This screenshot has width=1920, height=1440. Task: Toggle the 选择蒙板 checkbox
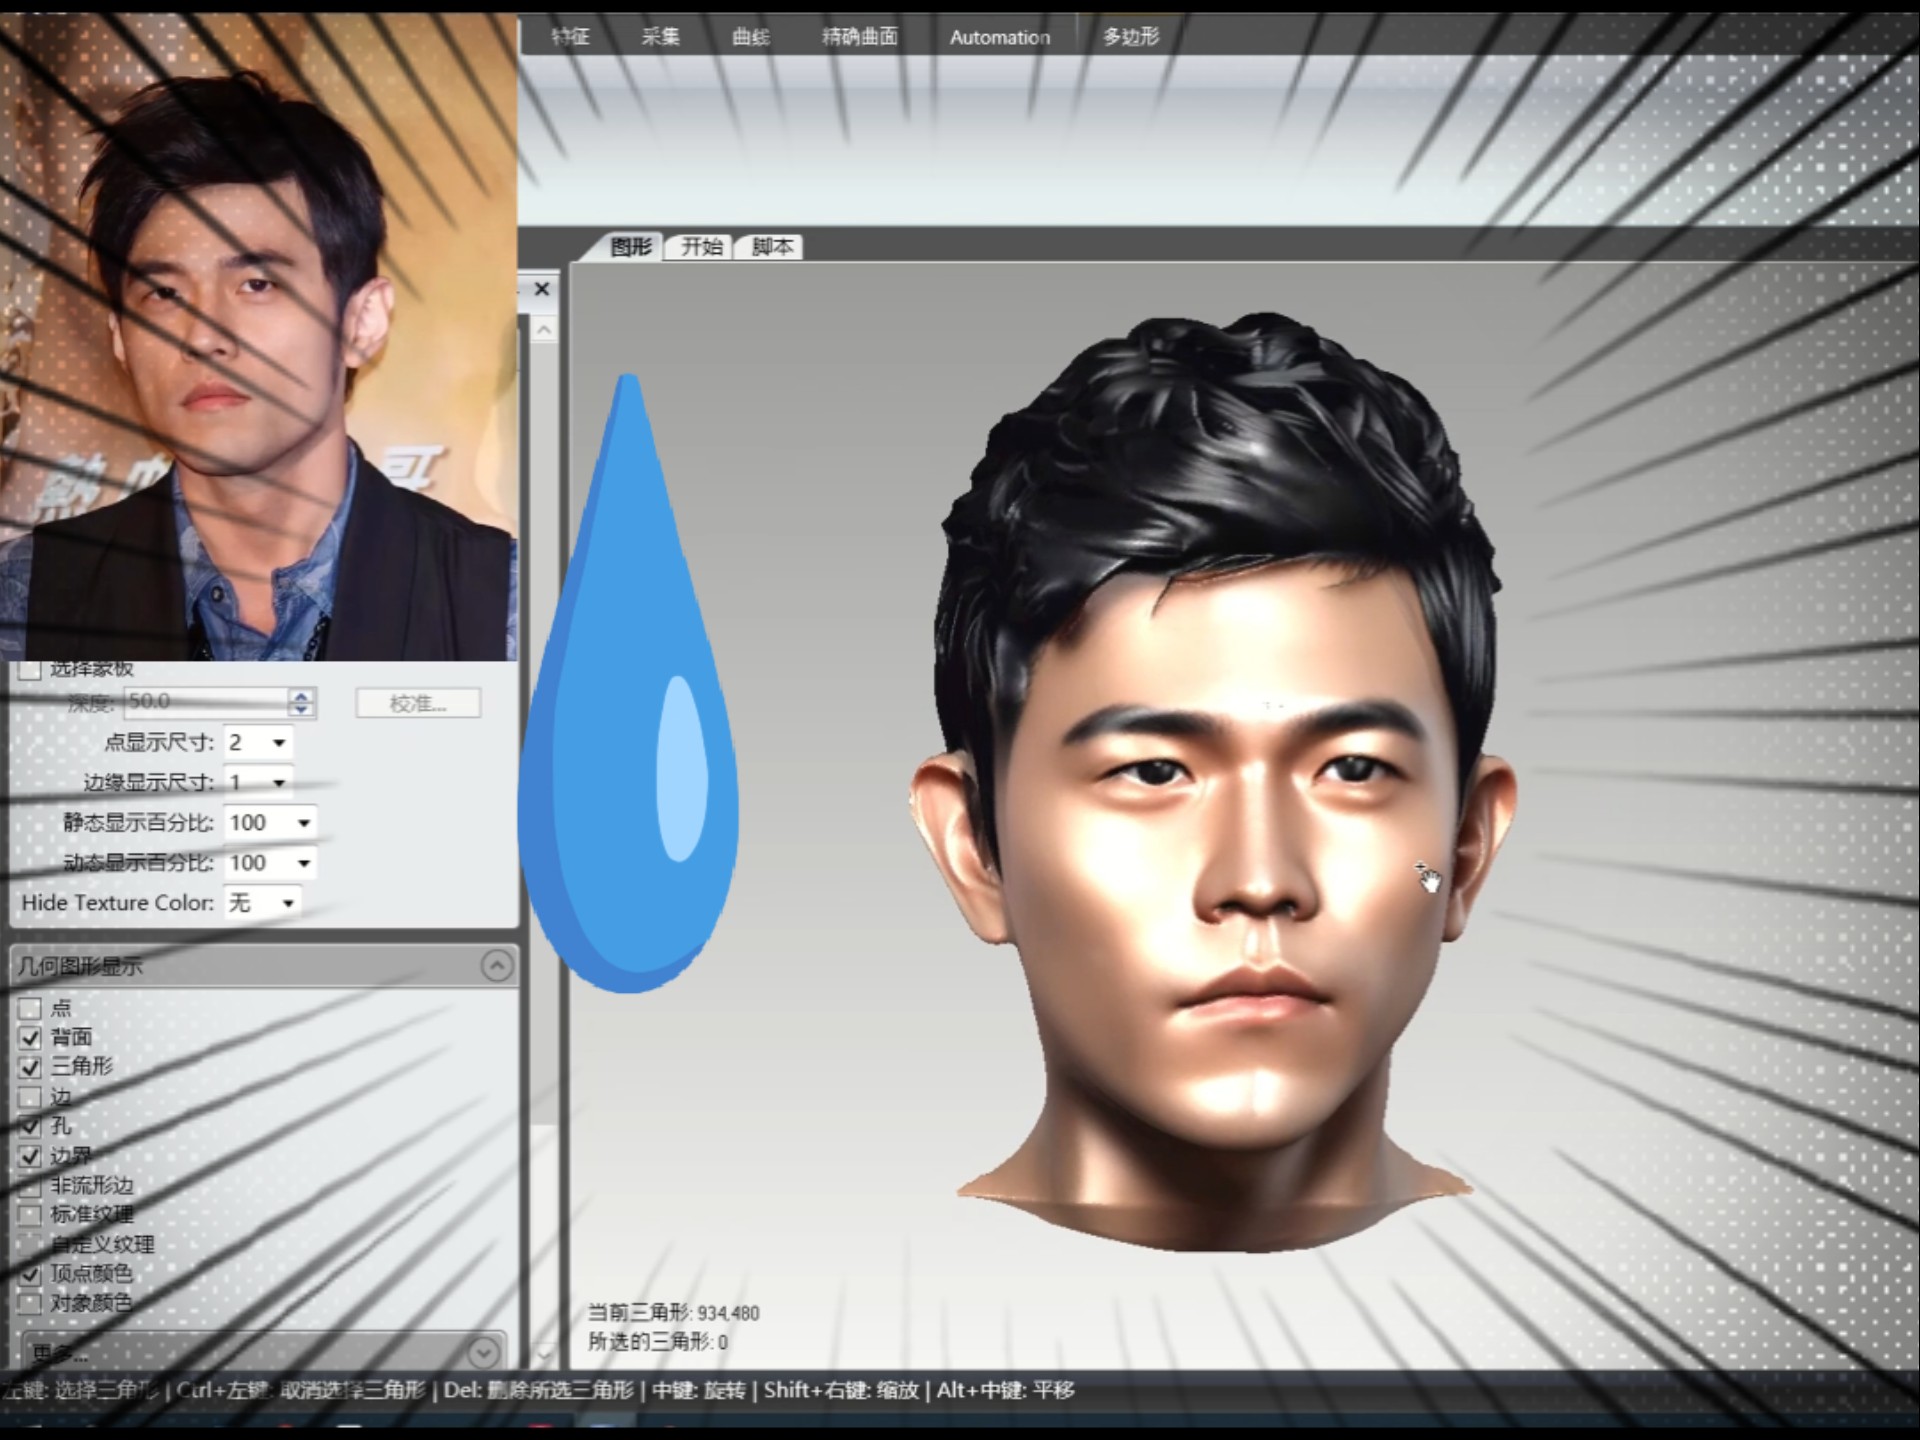tap(30, 668)
